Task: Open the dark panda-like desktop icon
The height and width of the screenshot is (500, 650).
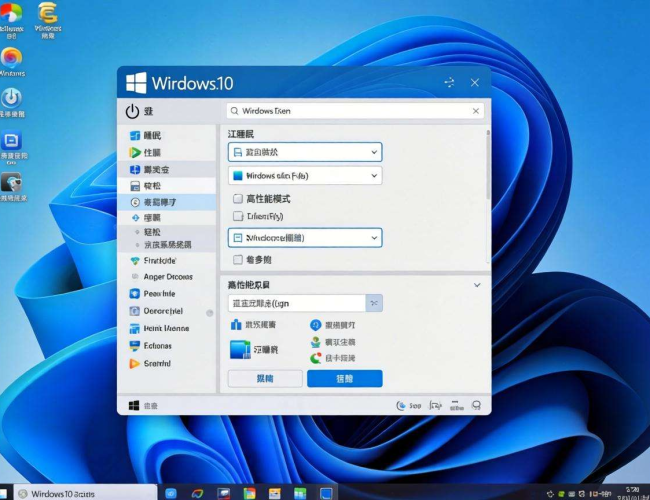Action: tap(13, 187)
